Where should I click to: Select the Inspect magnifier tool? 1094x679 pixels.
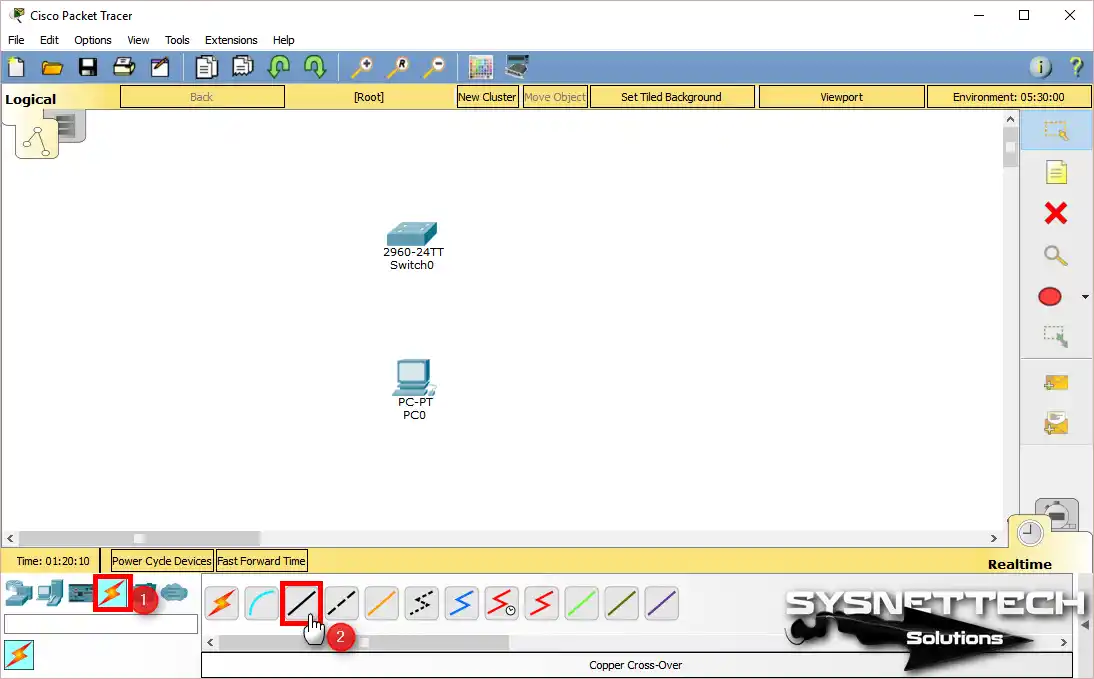click(x=1056, y=255)
